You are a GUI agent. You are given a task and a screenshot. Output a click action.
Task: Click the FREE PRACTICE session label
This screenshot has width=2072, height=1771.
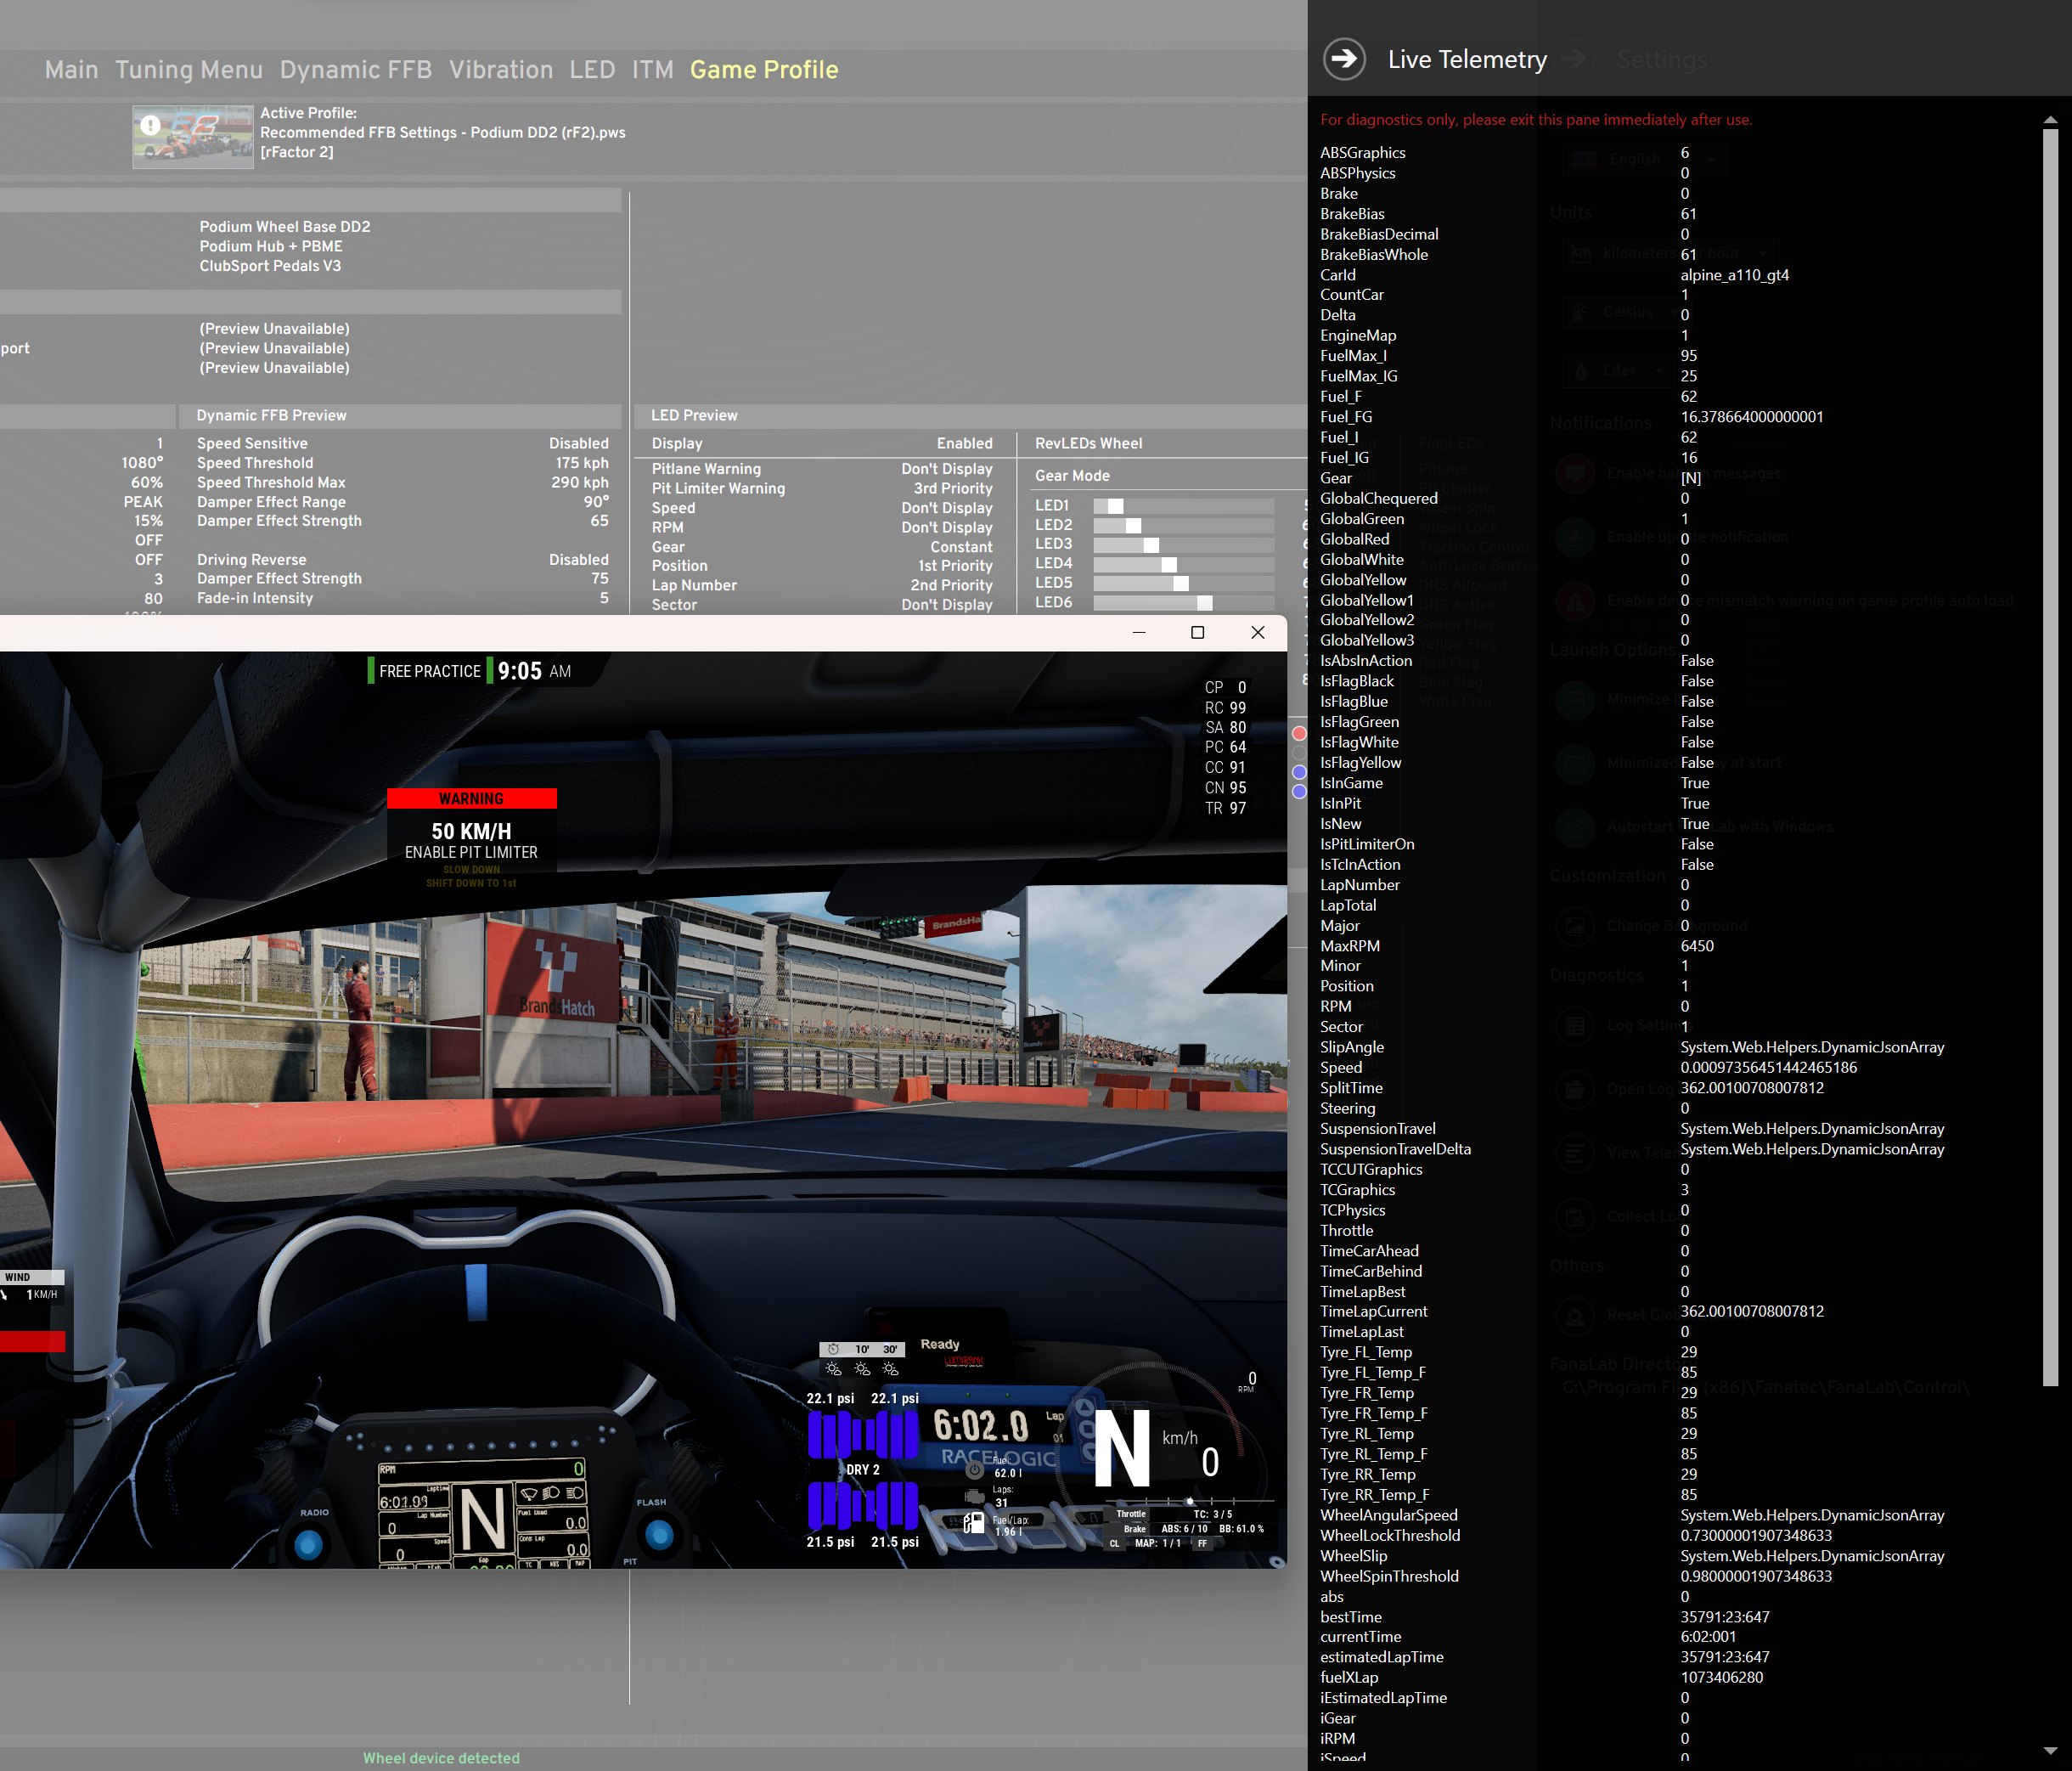(430, 672)
